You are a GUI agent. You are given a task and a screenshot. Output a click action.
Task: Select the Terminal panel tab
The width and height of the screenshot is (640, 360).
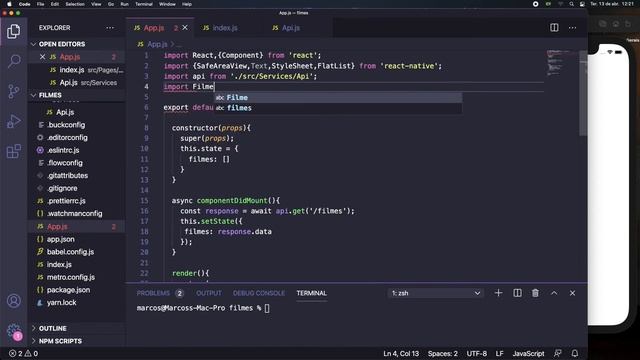click(311, 293)
